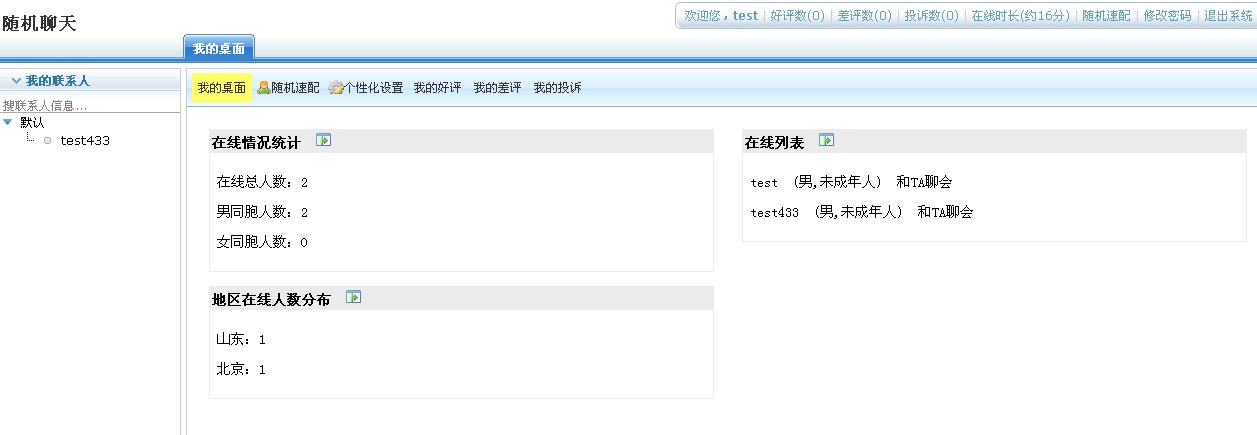This screenshot has height=435, width=1257.
Task: Click 随机速配 link in the top bar
Action: click(1106, 16)
